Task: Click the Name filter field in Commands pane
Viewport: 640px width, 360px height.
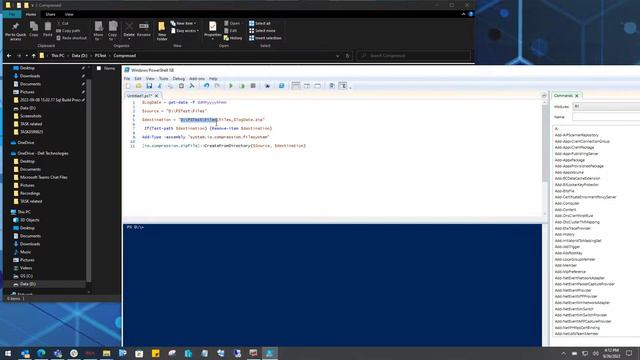Action: [x=606, y=117]
